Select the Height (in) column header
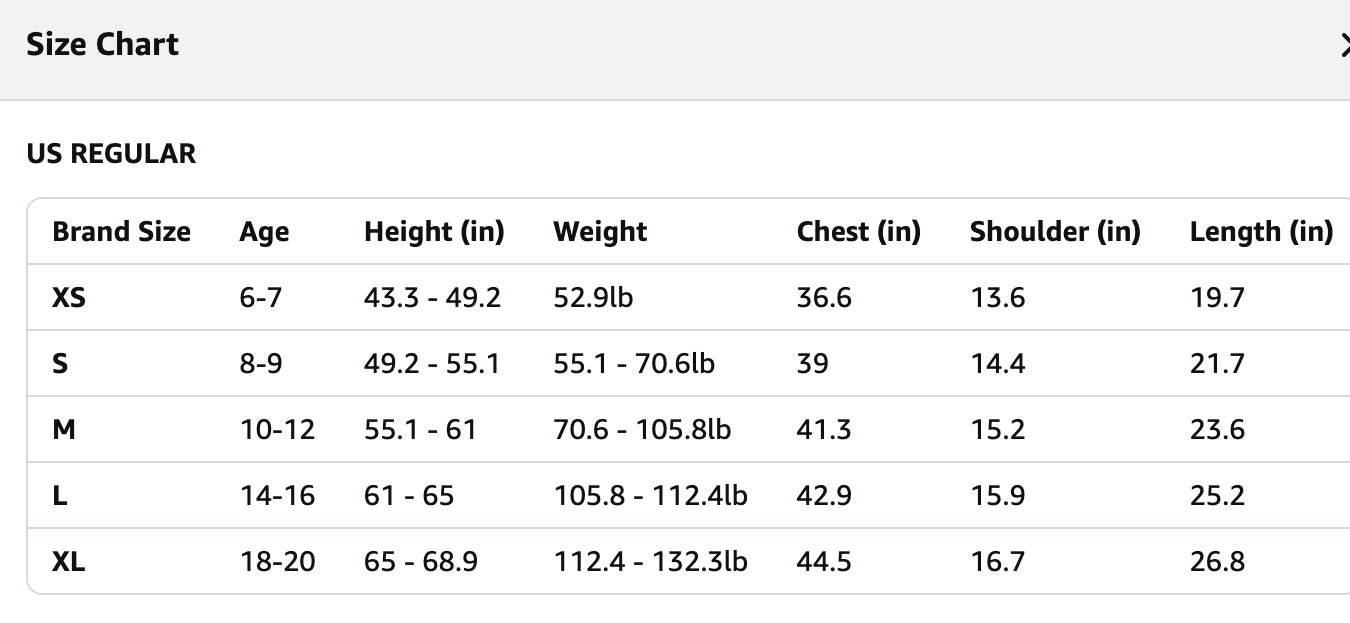Image resolution: width=1350 pixels, height=623 pixels. tap(434, 232)
